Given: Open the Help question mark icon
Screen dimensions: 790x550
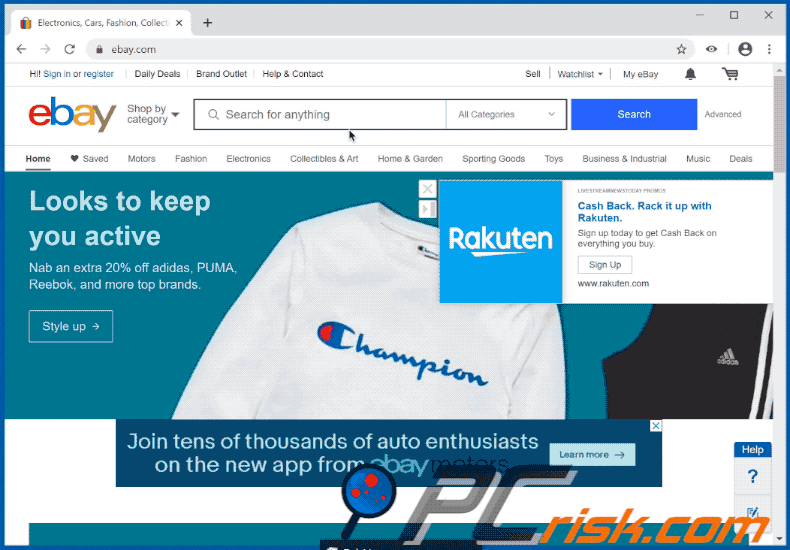Looking at the screenshot, I should coord(753,476).
